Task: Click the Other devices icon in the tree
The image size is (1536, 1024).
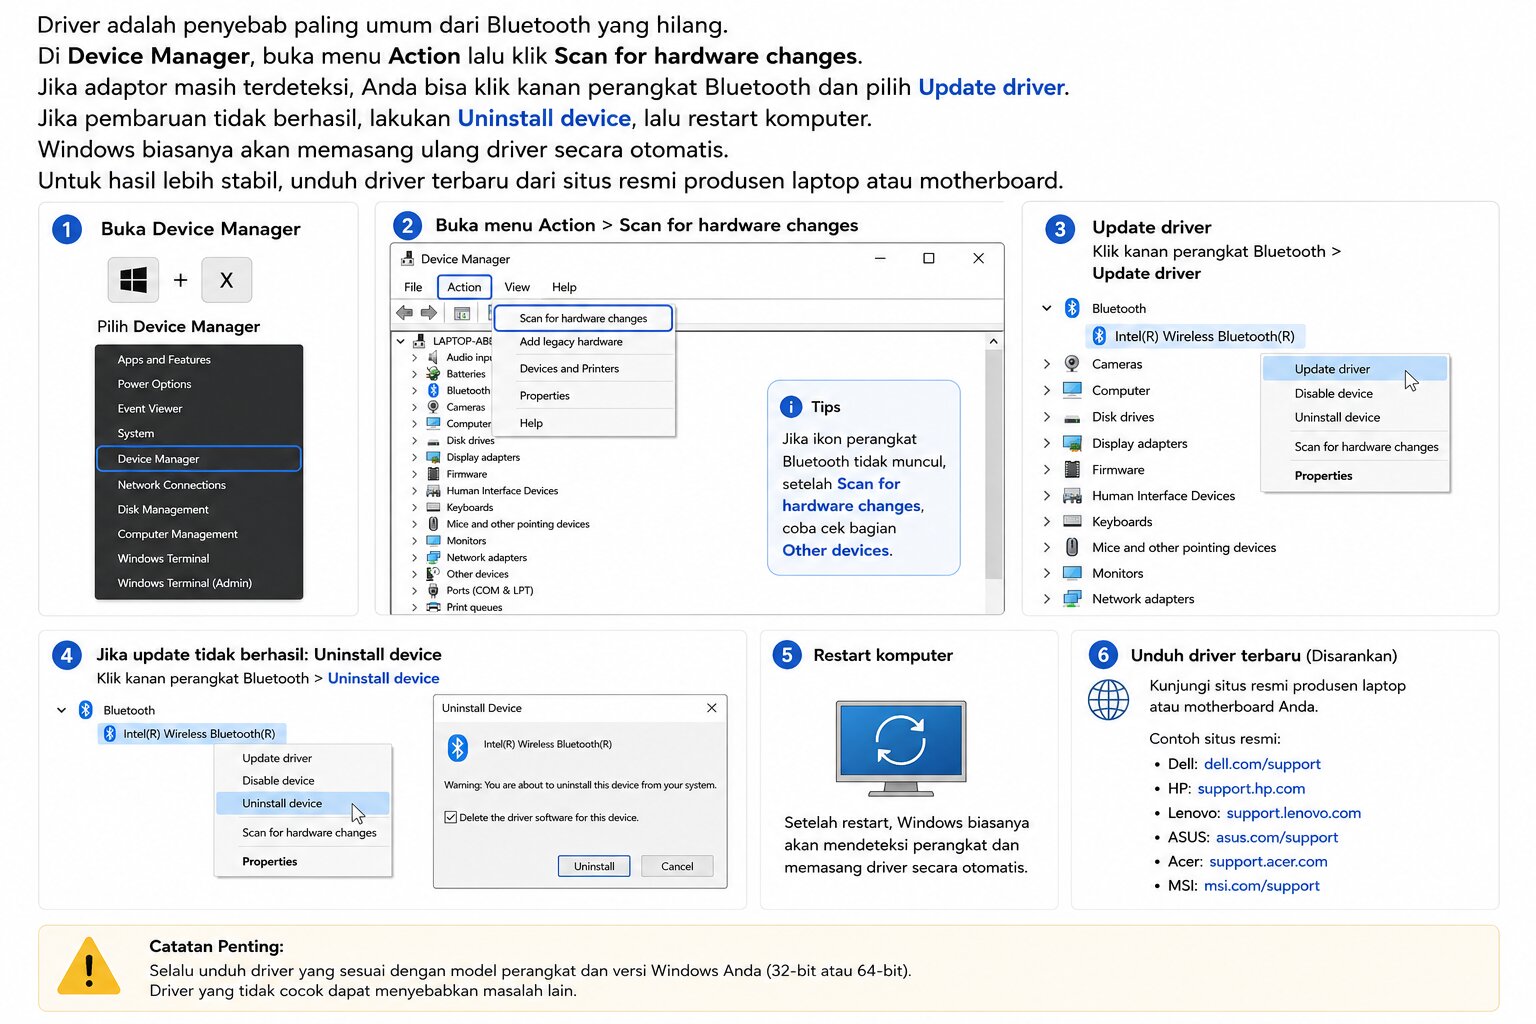Action: [x=433, y=574]
